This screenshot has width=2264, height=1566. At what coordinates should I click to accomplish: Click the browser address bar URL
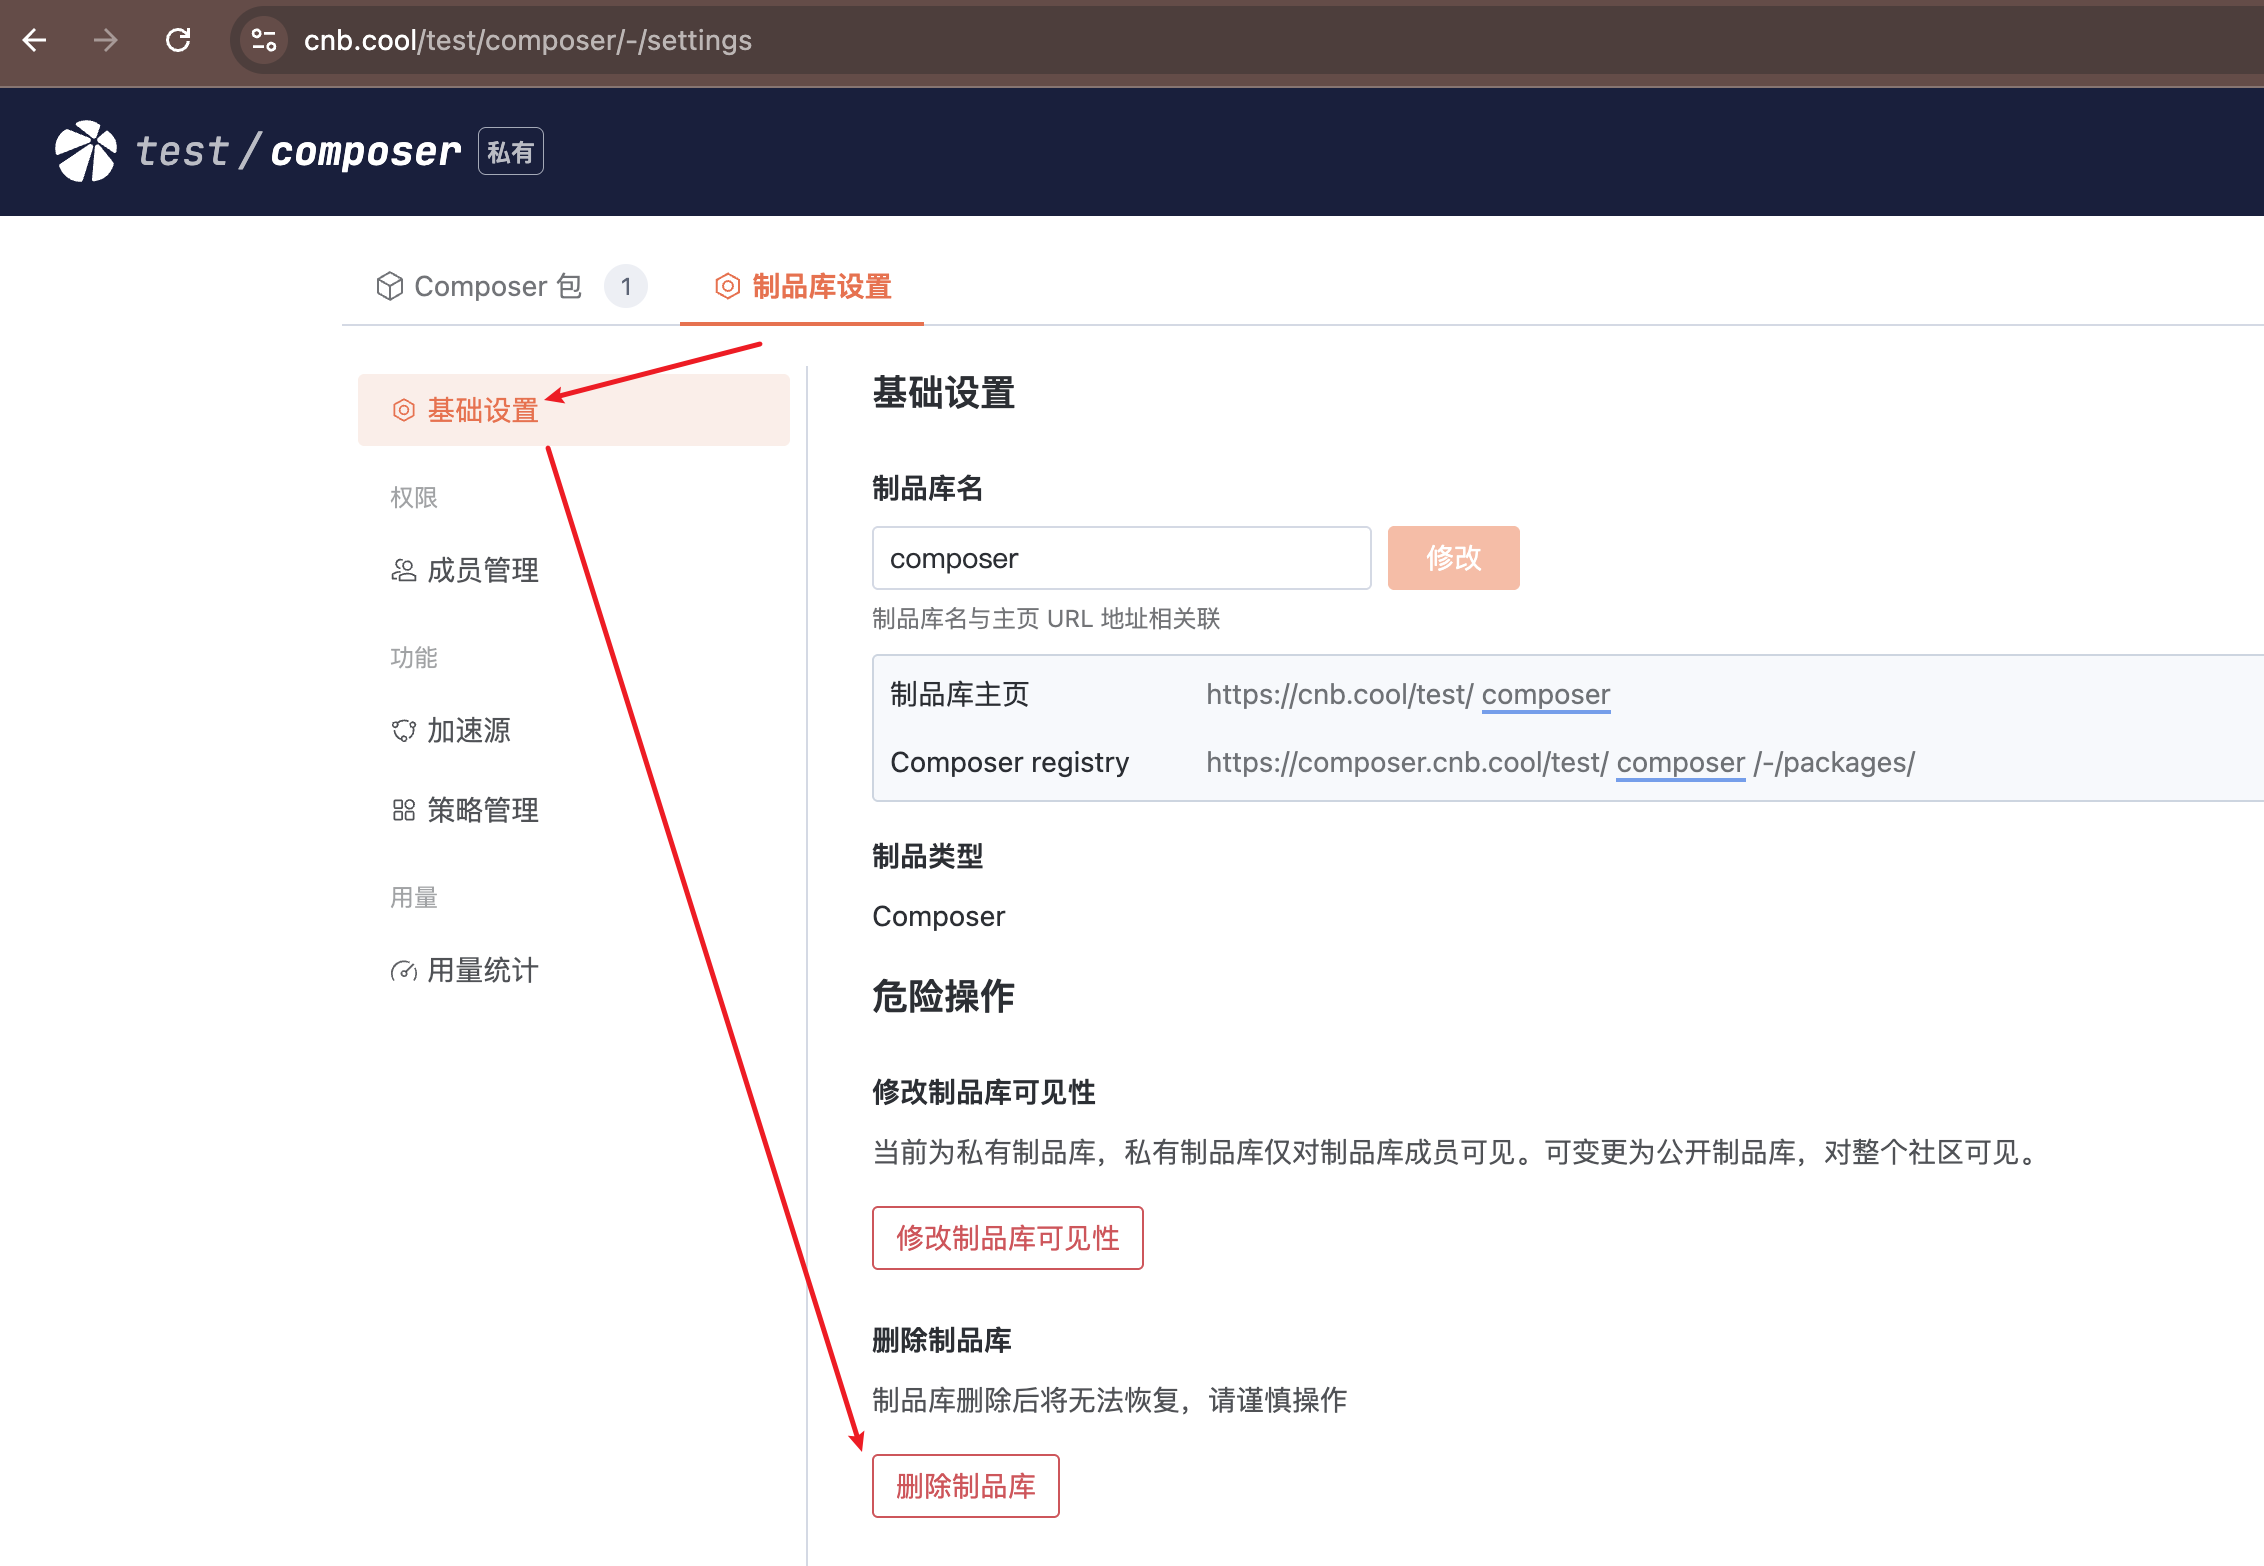(x=528, y=40)
